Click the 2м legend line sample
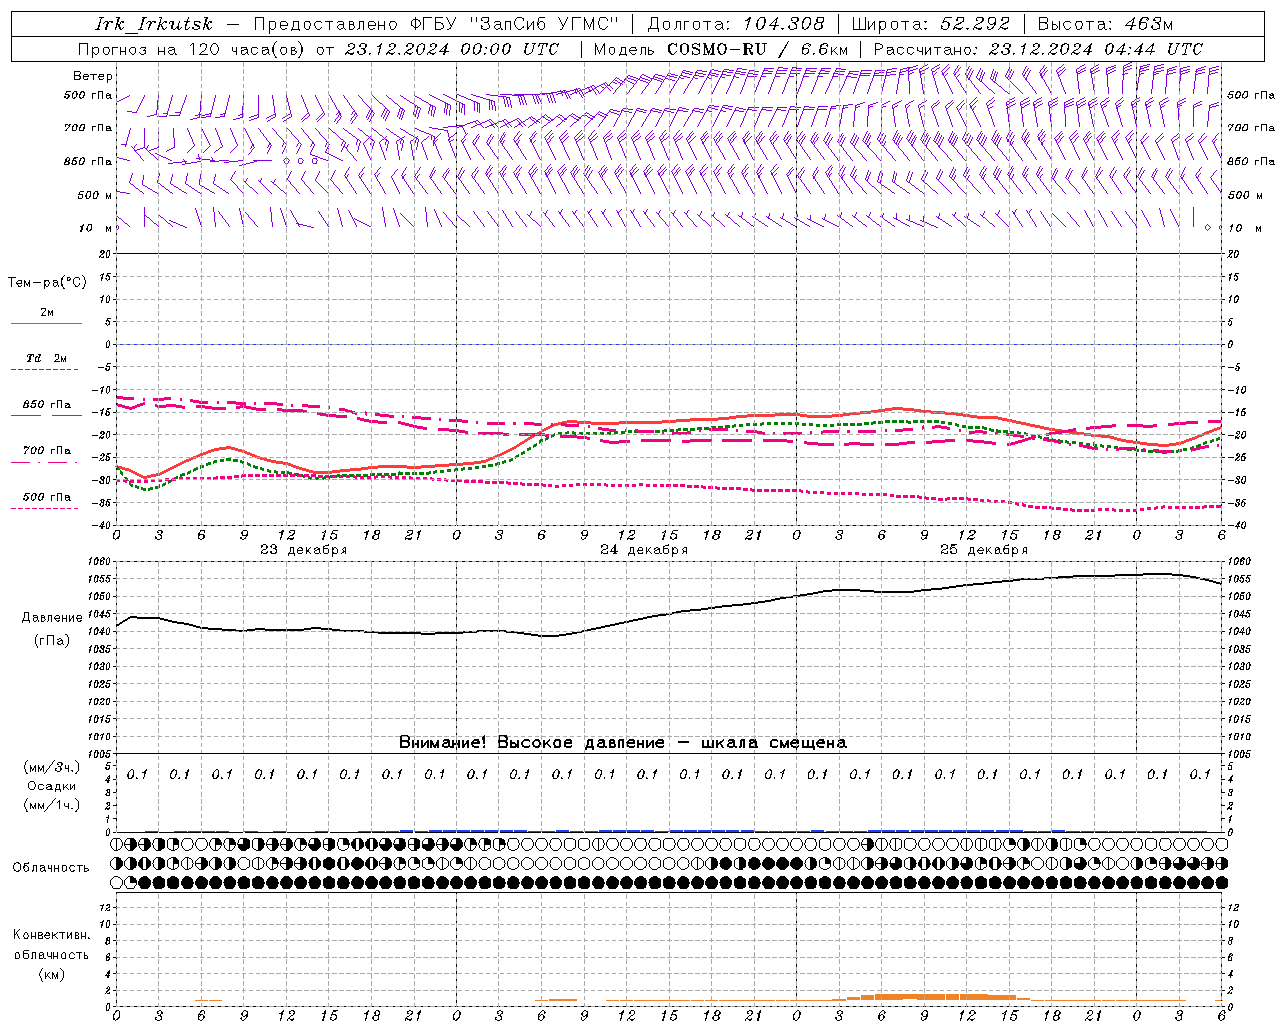Viewport: 1280px width, 1024px height. [46, 324]
